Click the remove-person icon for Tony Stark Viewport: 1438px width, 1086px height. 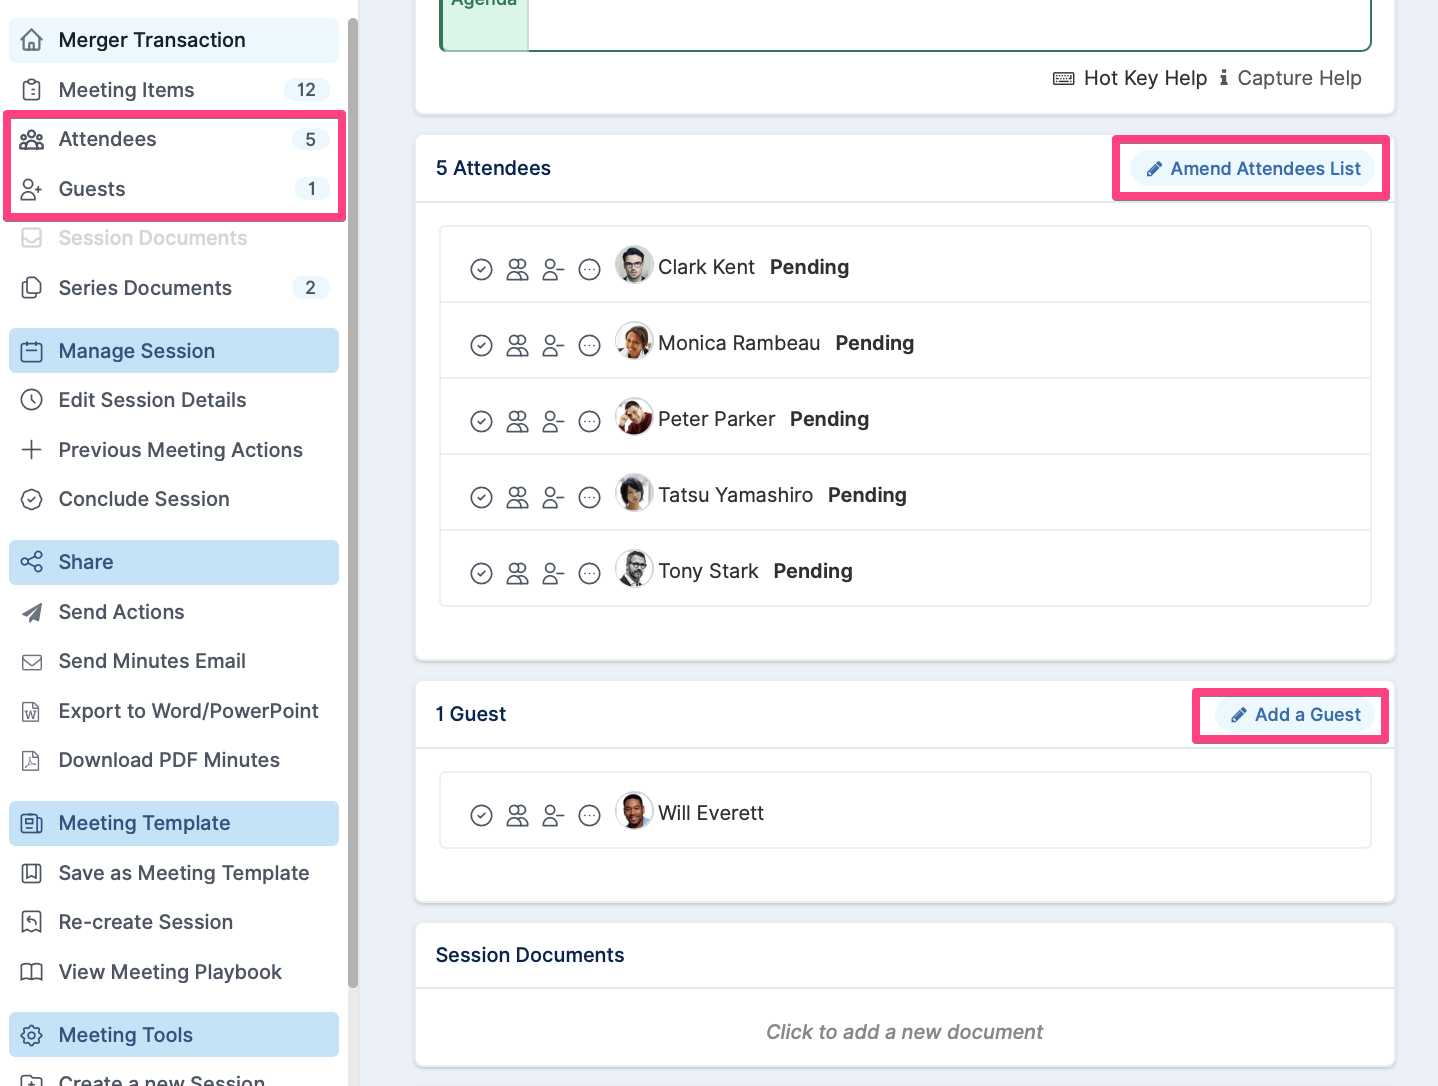(553, 573)
